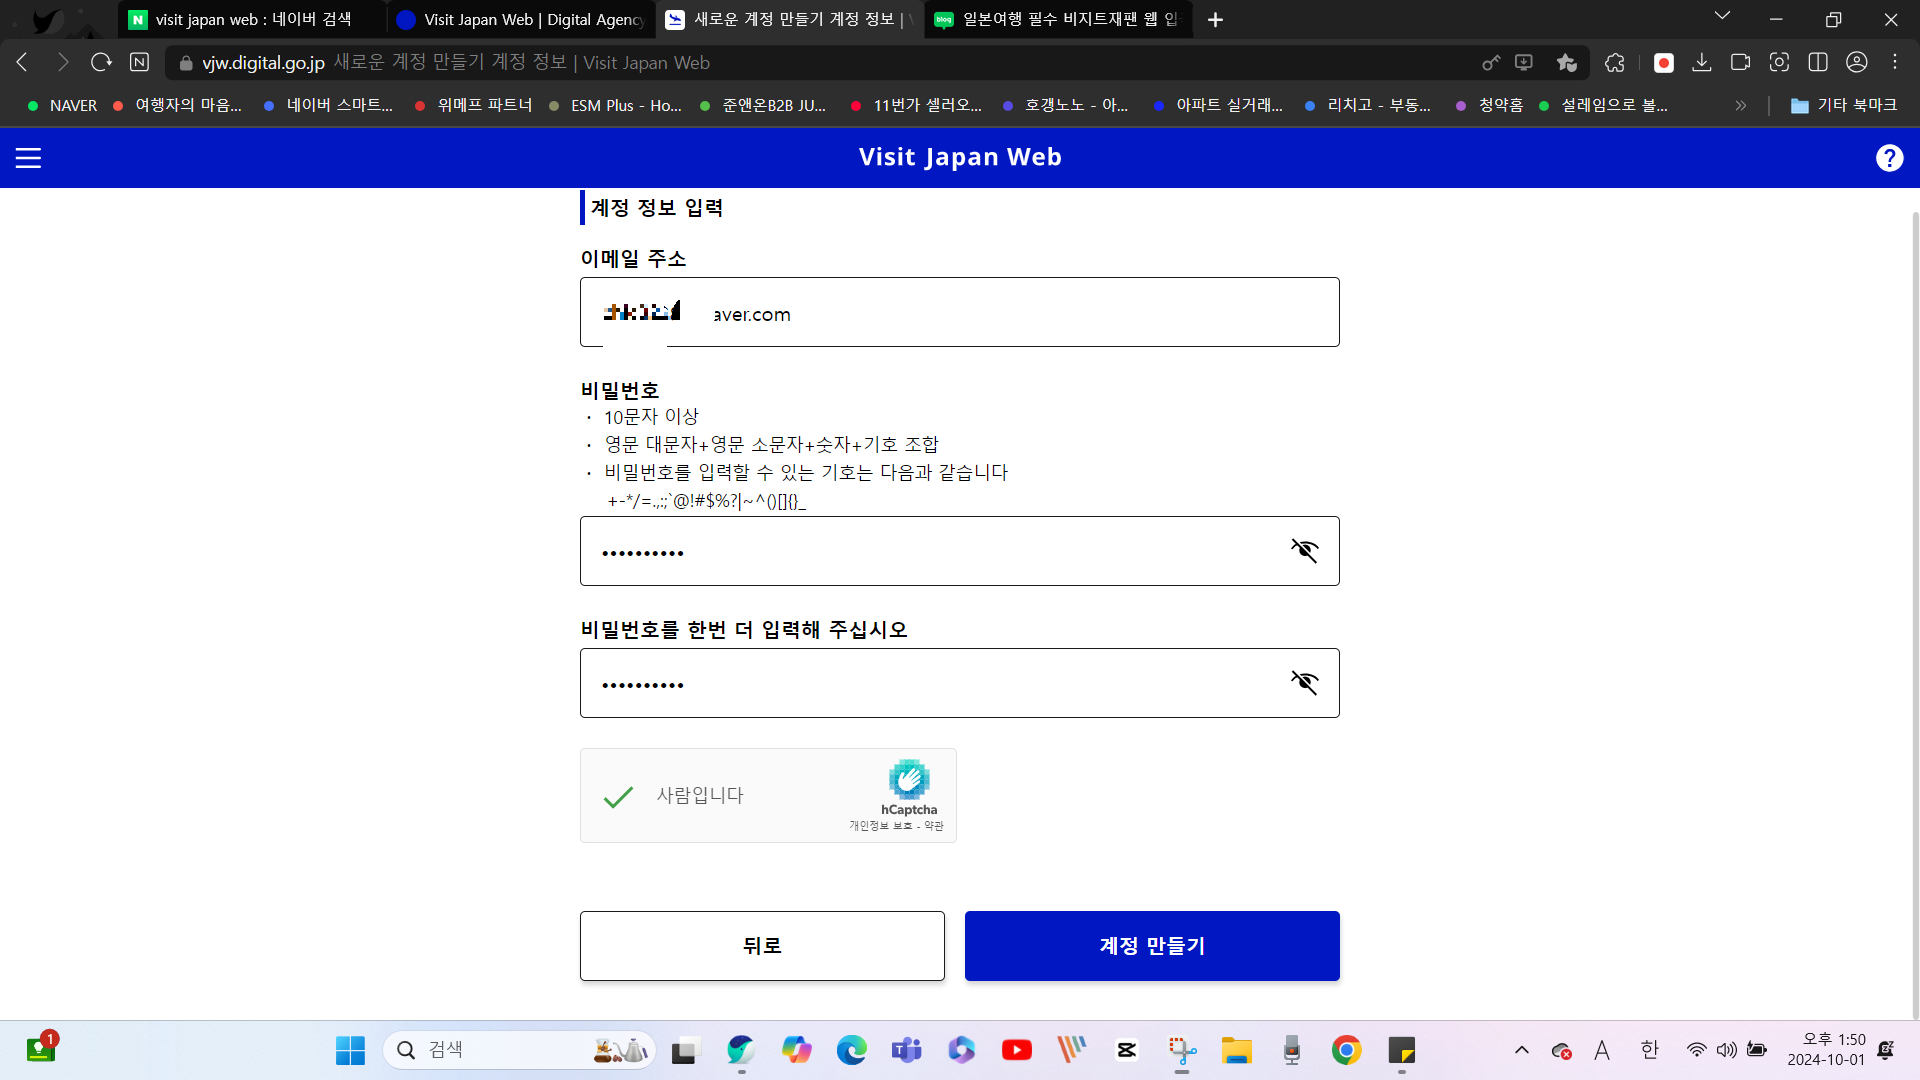Click the bookmark star icon
This screenshot has height=1080, width=1920.
[1567, 62]
